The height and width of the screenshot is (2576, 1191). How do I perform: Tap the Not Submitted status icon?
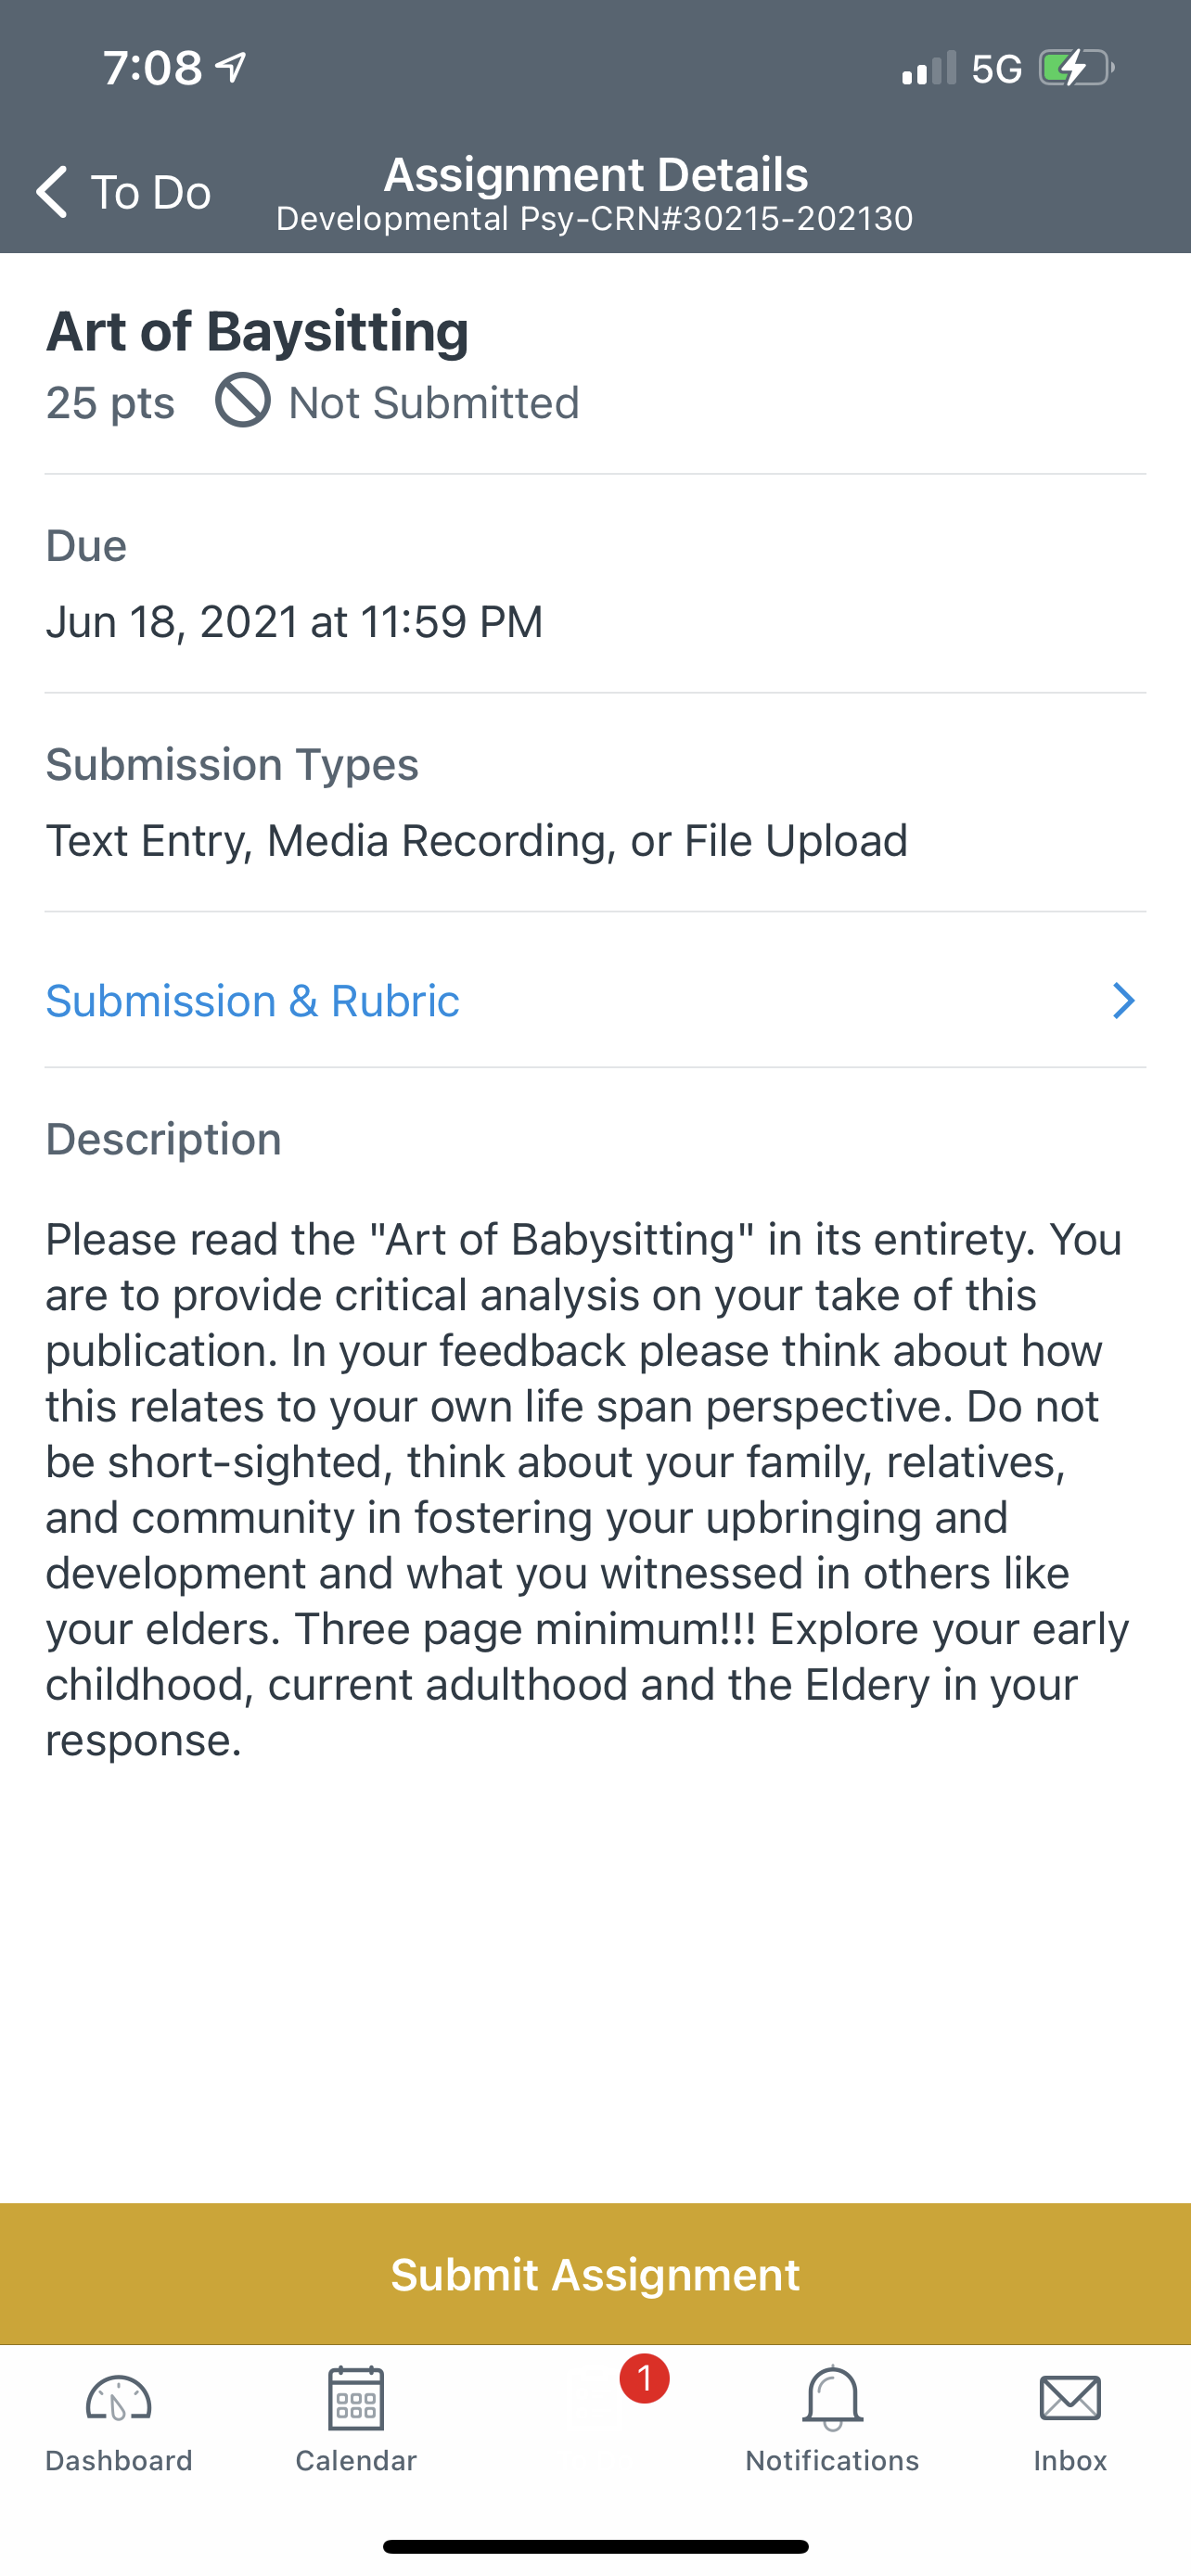click(243, 401)
